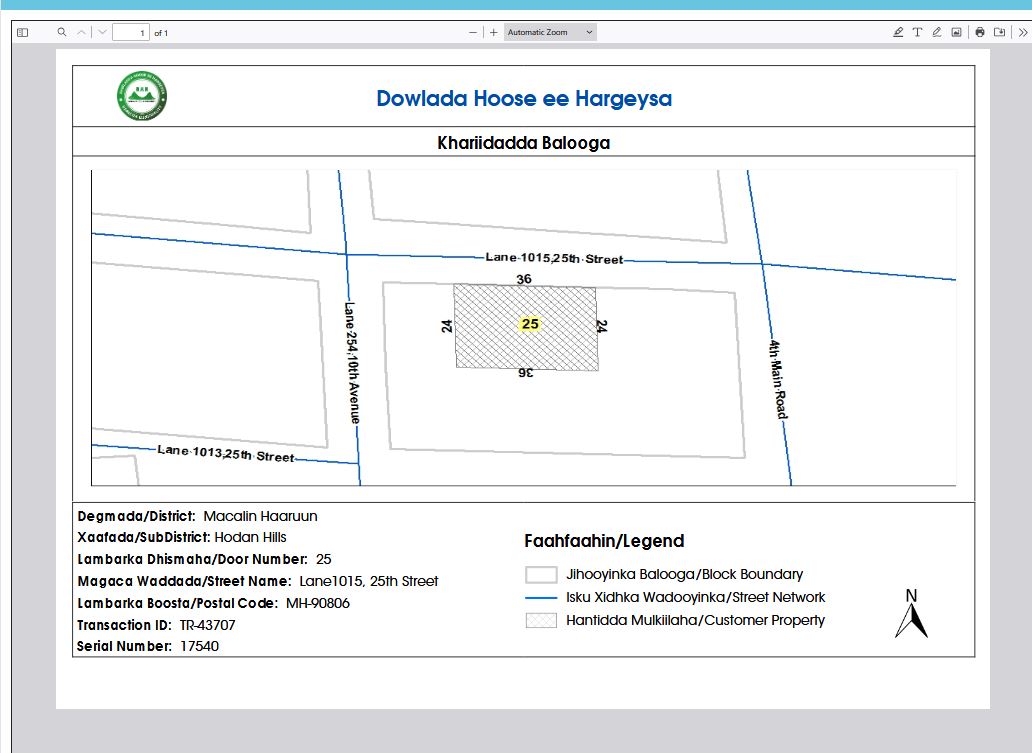The width and height of the screenshot is (1032, 753).
Task: Click the zoom in plus button
Action: 494,32
